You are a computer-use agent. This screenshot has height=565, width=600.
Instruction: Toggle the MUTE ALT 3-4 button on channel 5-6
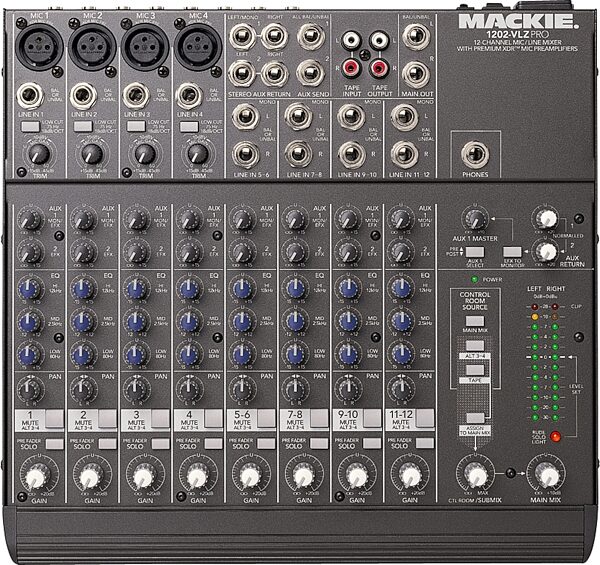tap(266, 418)
